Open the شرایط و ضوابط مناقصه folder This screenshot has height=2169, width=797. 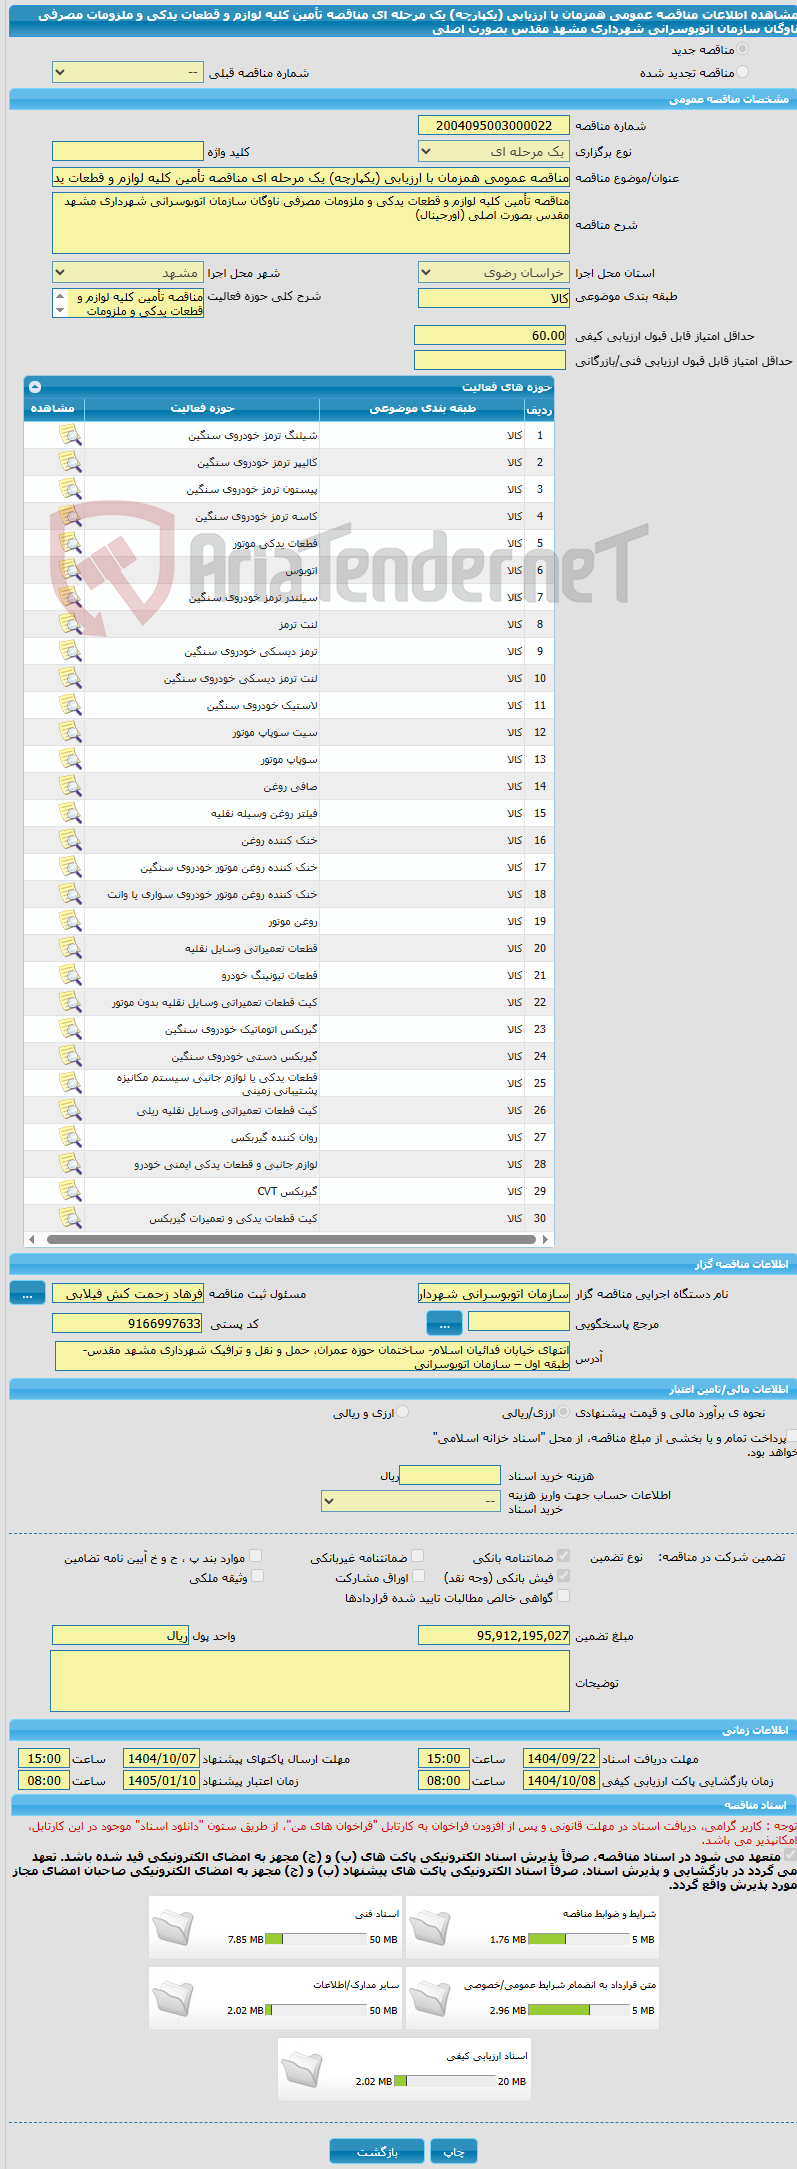pos(431,1926)
